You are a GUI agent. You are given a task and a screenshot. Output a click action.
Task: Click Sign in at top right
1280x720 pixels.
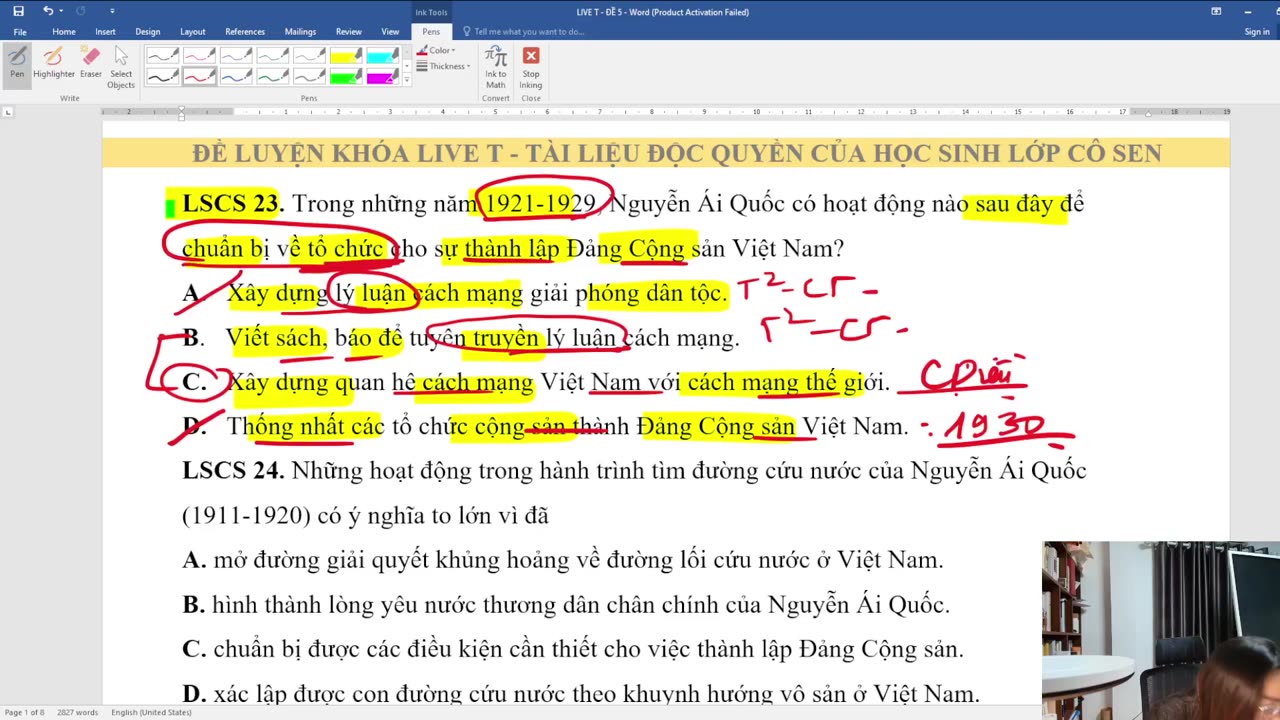(1257, 32)
